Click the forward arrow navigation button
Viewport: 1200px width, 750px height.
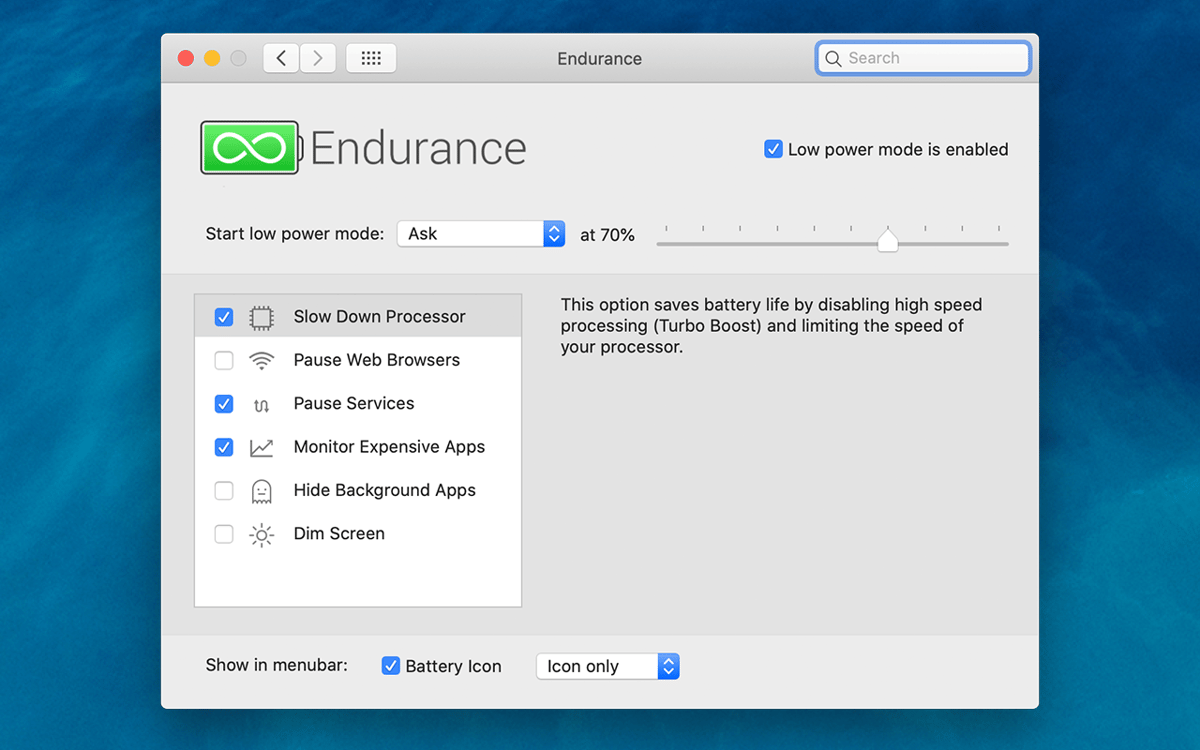[x=318, y=58]
